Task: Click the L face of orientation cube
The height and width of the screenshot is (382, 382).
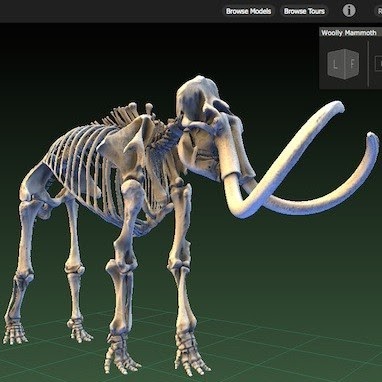Action: [335, 64]
